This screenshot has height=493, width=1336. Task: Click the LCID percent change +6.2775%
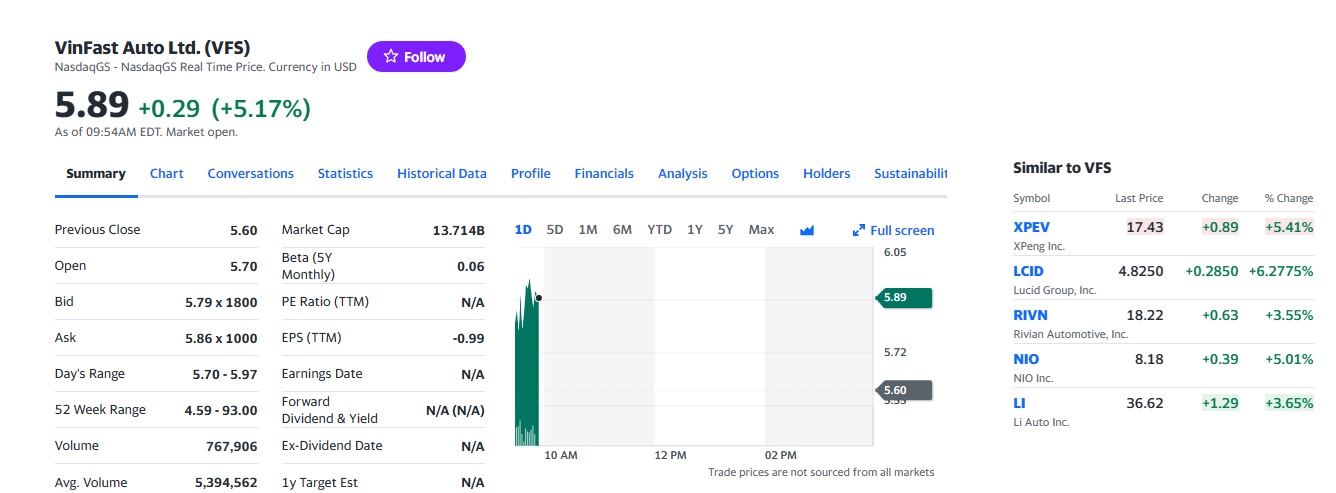pos(1279,271)
